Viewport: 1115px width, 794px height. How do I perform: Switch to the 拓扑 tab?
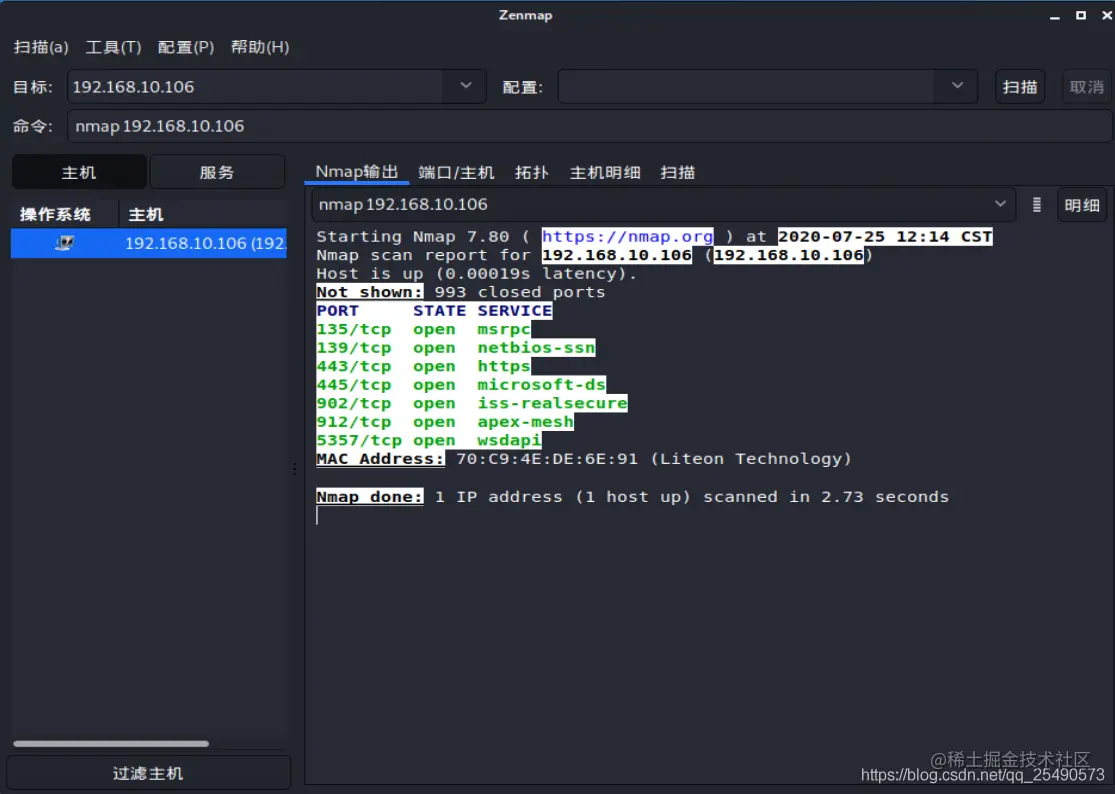click(531, 173)
